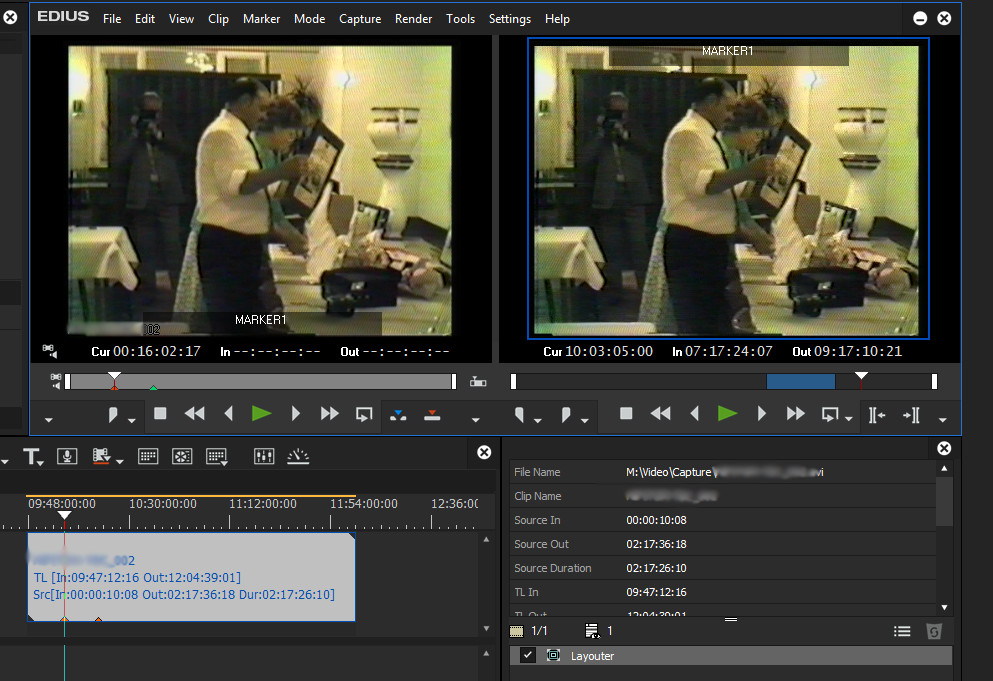Toggle loop playback in the player

click(x=364, y=414)
